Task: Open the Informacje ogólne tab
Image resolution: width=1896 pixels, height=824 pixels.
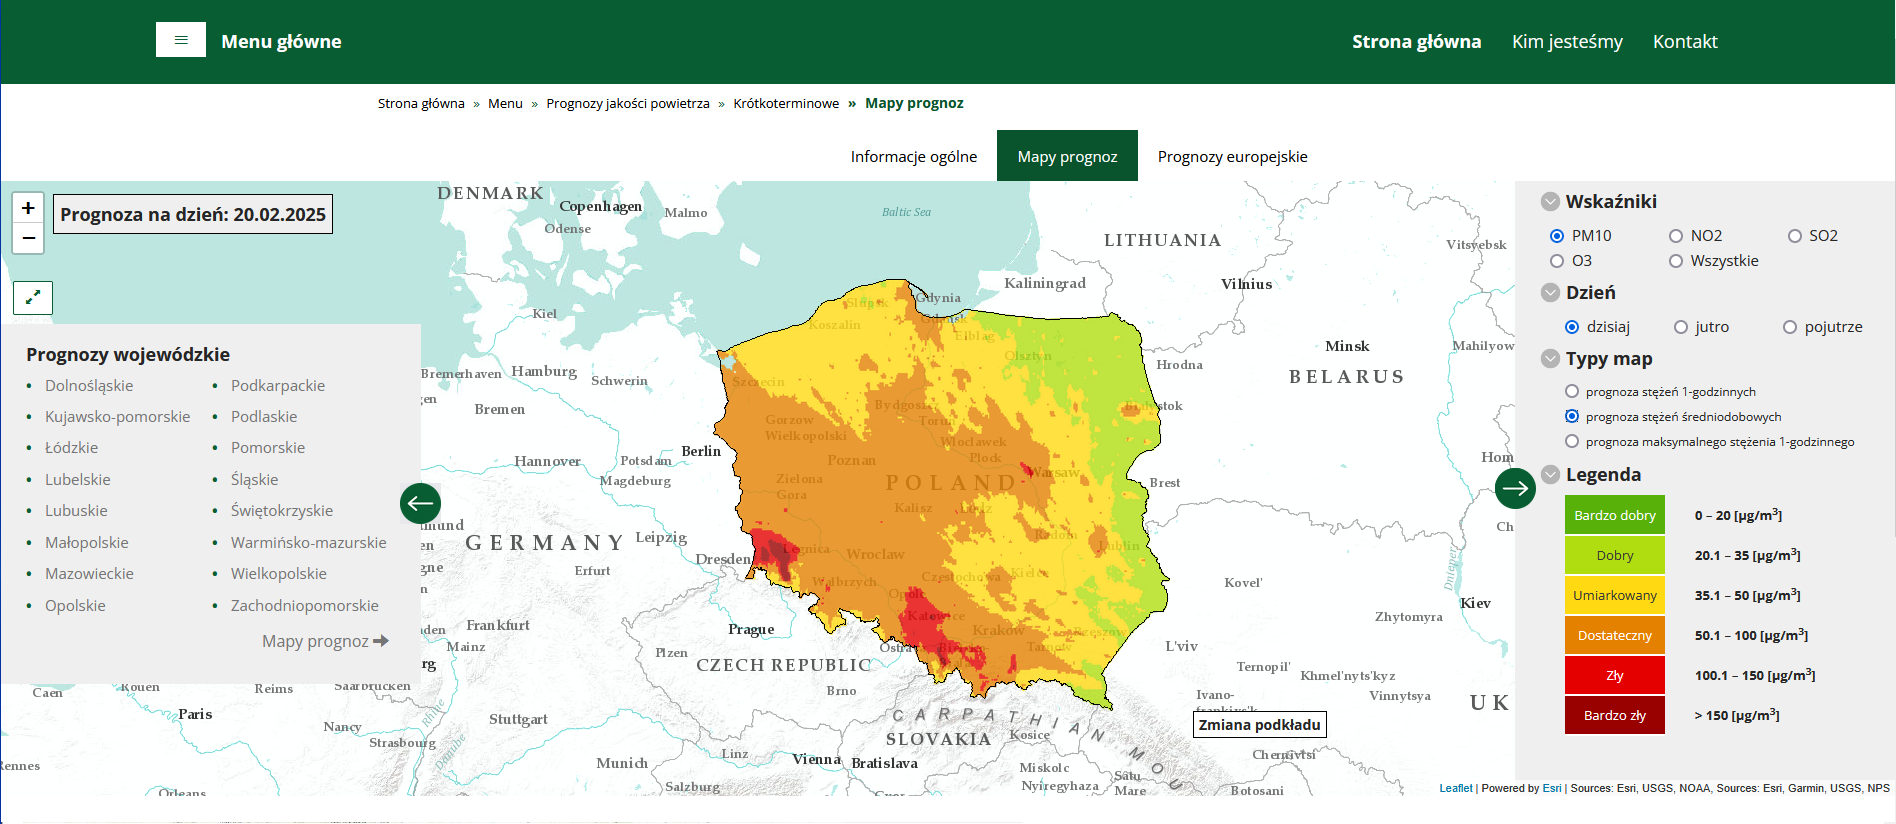Action: tap(914, 156)
